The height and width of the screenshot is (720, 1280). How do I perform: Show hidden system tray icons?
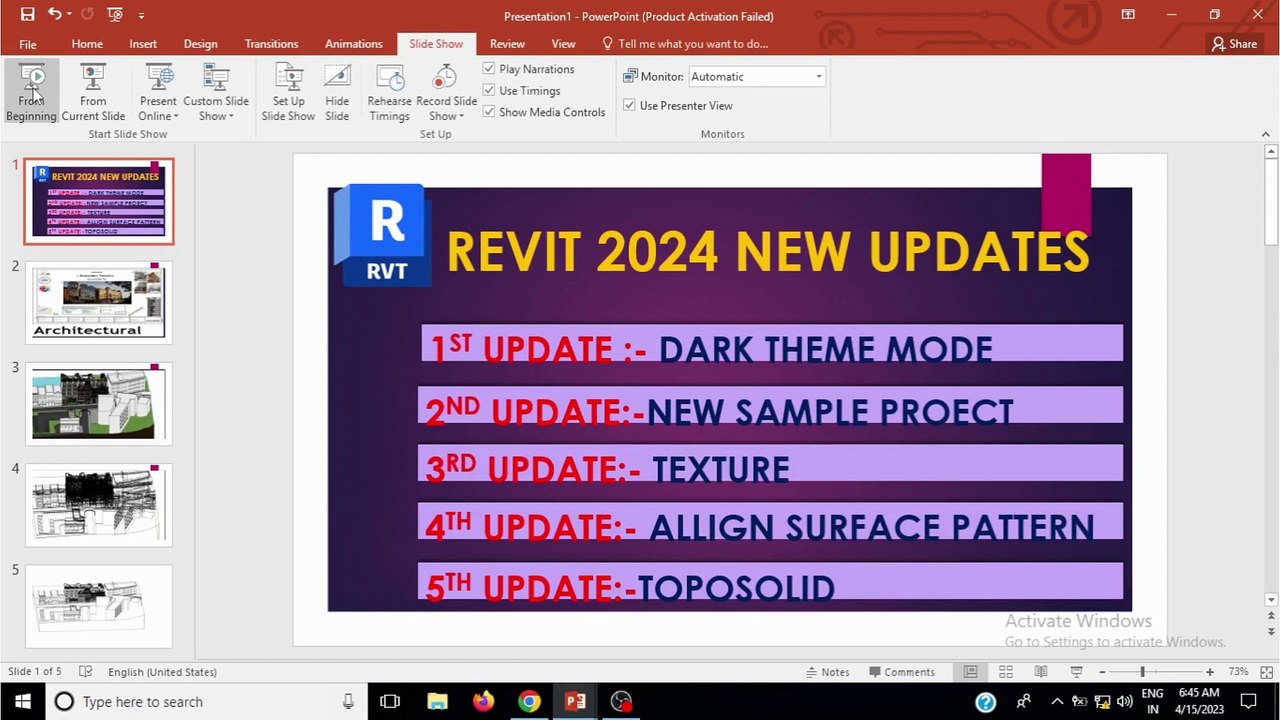[x=1057, y=701]
